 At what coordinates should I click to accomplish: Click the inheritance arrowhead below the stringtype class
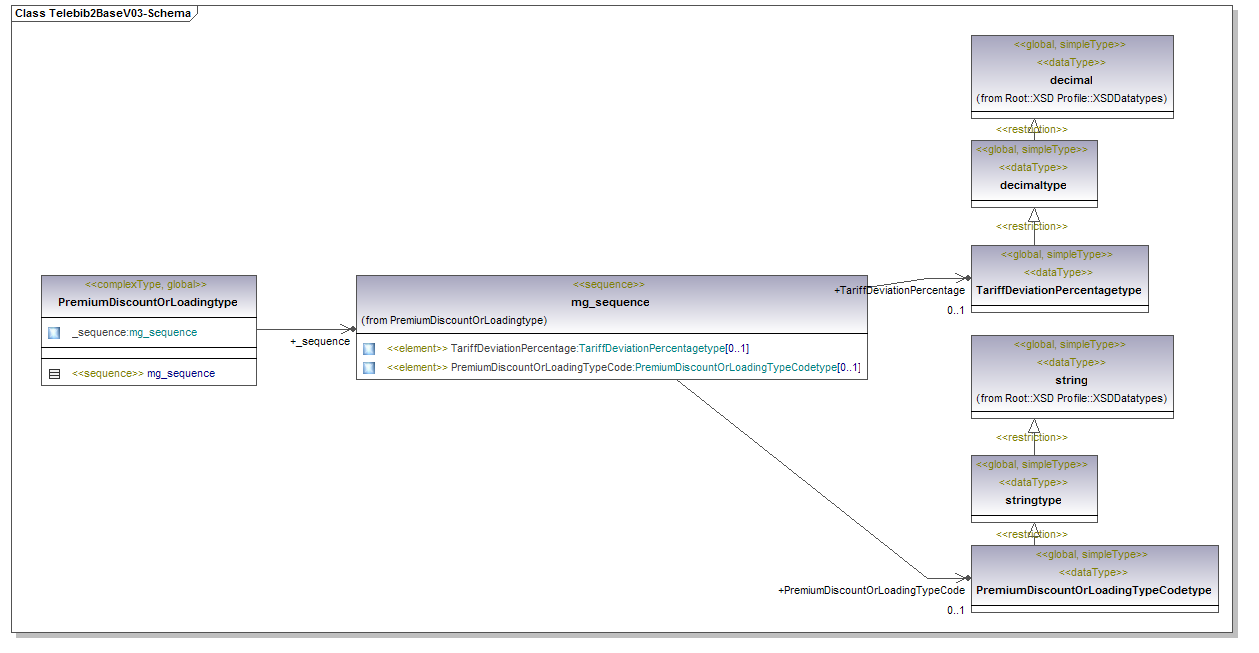pyautogui.click(x=1034, y=529)
